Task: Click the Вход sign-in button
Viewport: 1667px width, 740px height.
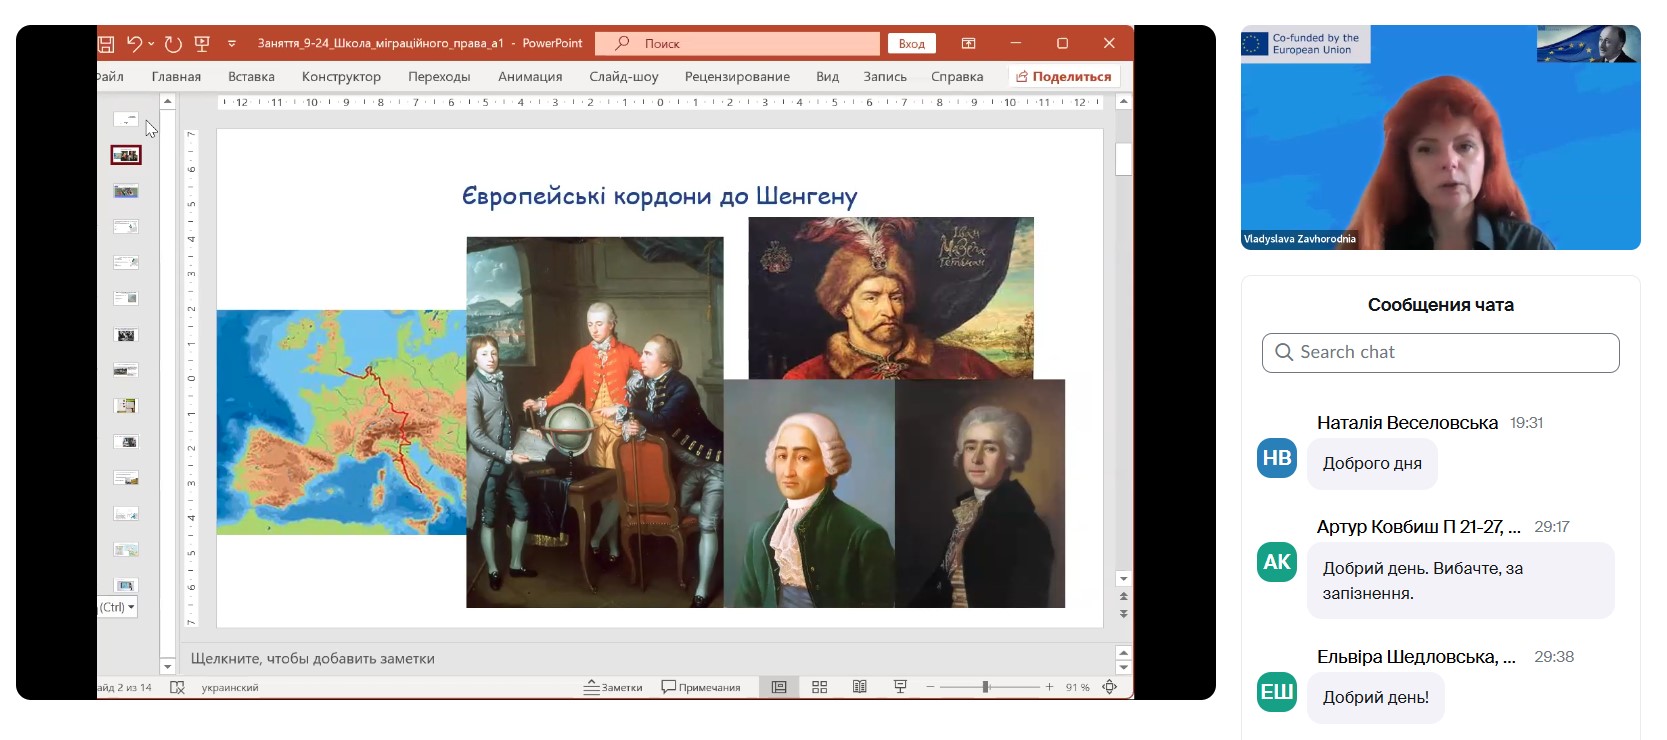Action: coord(911,43)
